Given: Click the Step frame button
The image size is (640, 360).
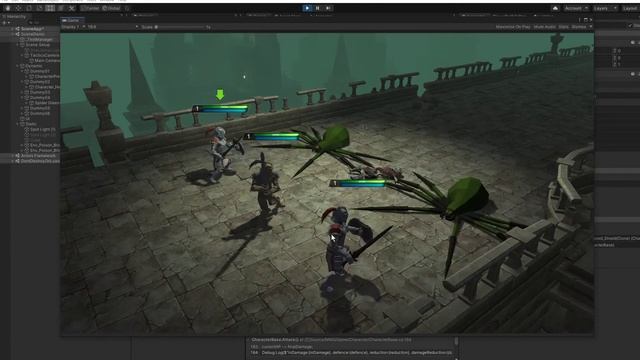Looking at the screenshot, I should click(328, 8).
